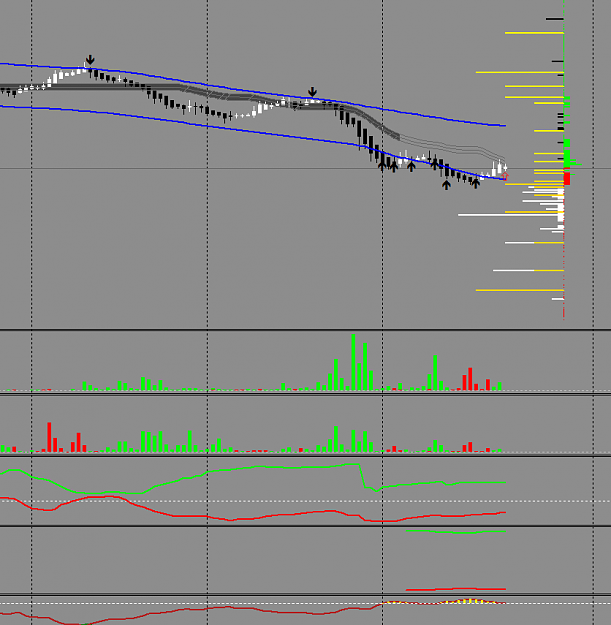The width and height of the screenshot is (611, 625).
Task: Select the short green line in the fourth pane
Action: click(x=456, y=532)
